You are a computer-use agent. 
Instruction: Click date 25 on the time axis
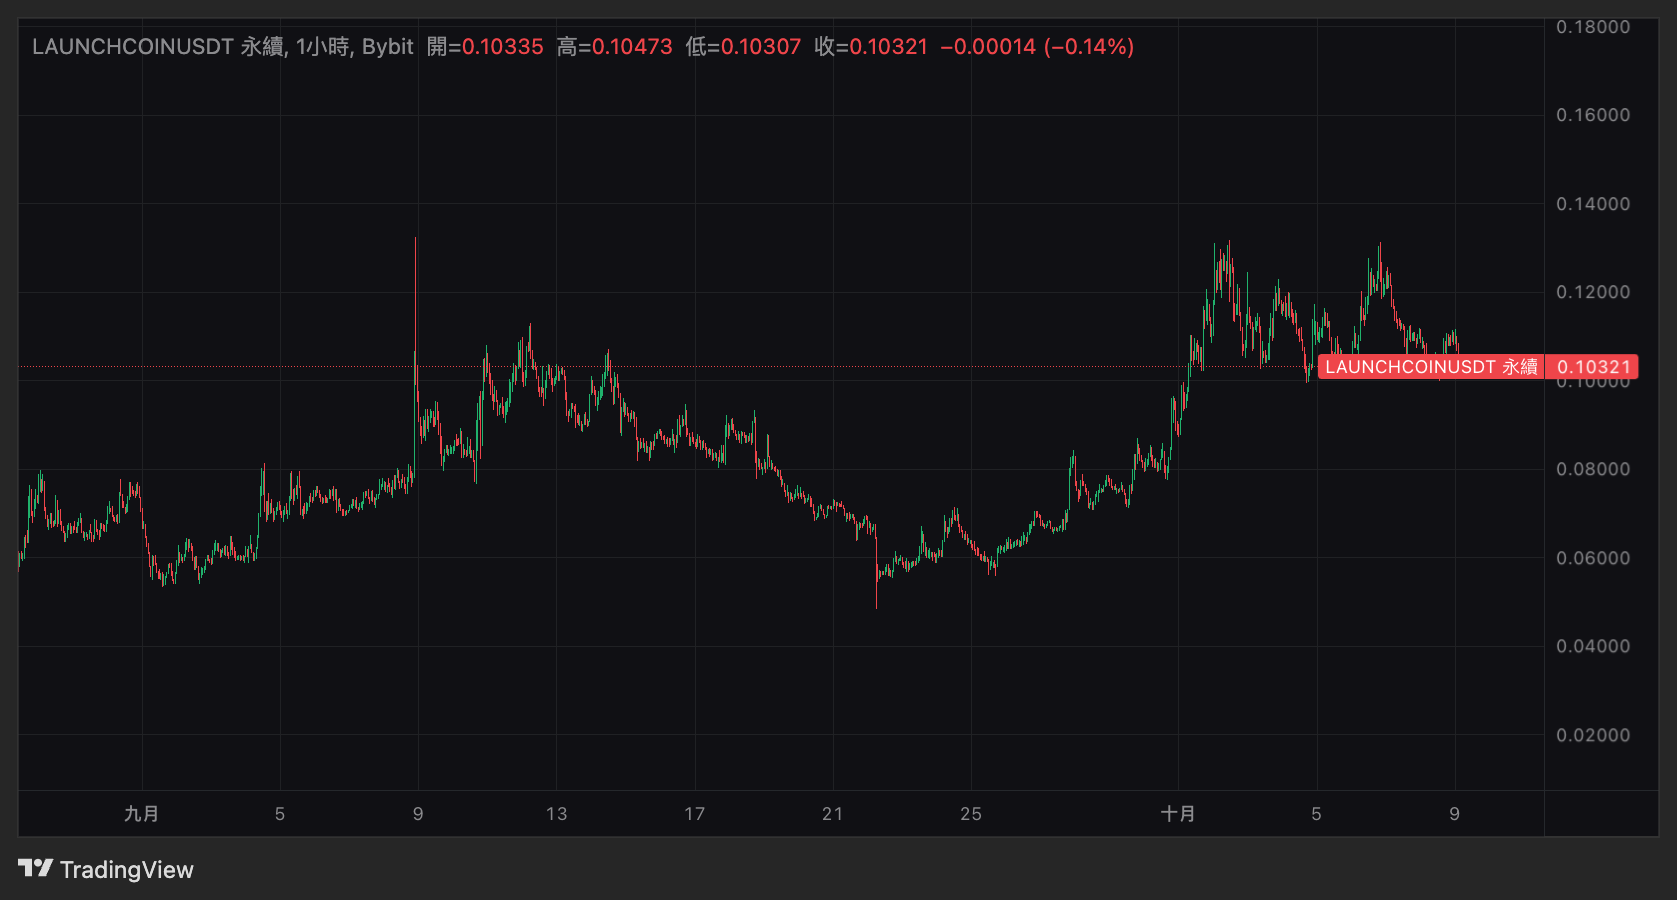pyautogui.click(x=970, y=814)
